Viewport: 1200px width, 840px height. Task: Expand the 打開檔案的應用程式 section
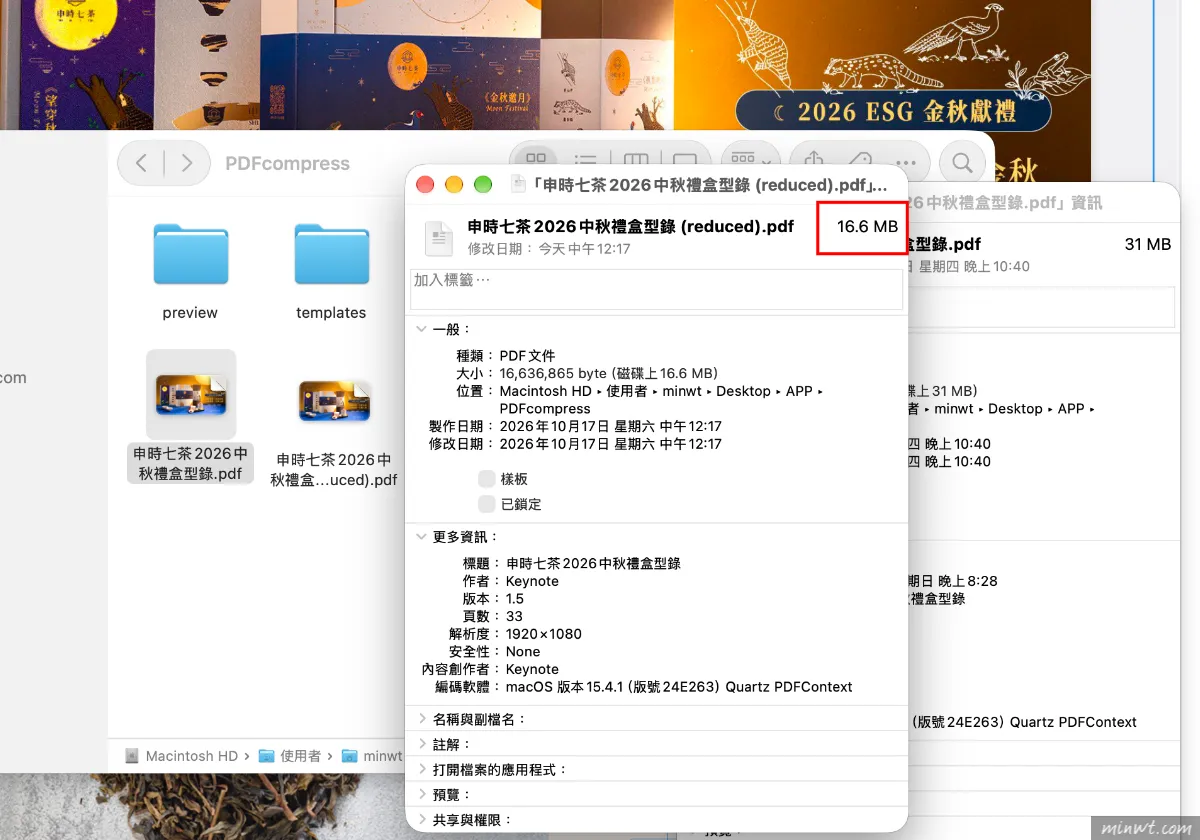422,769
